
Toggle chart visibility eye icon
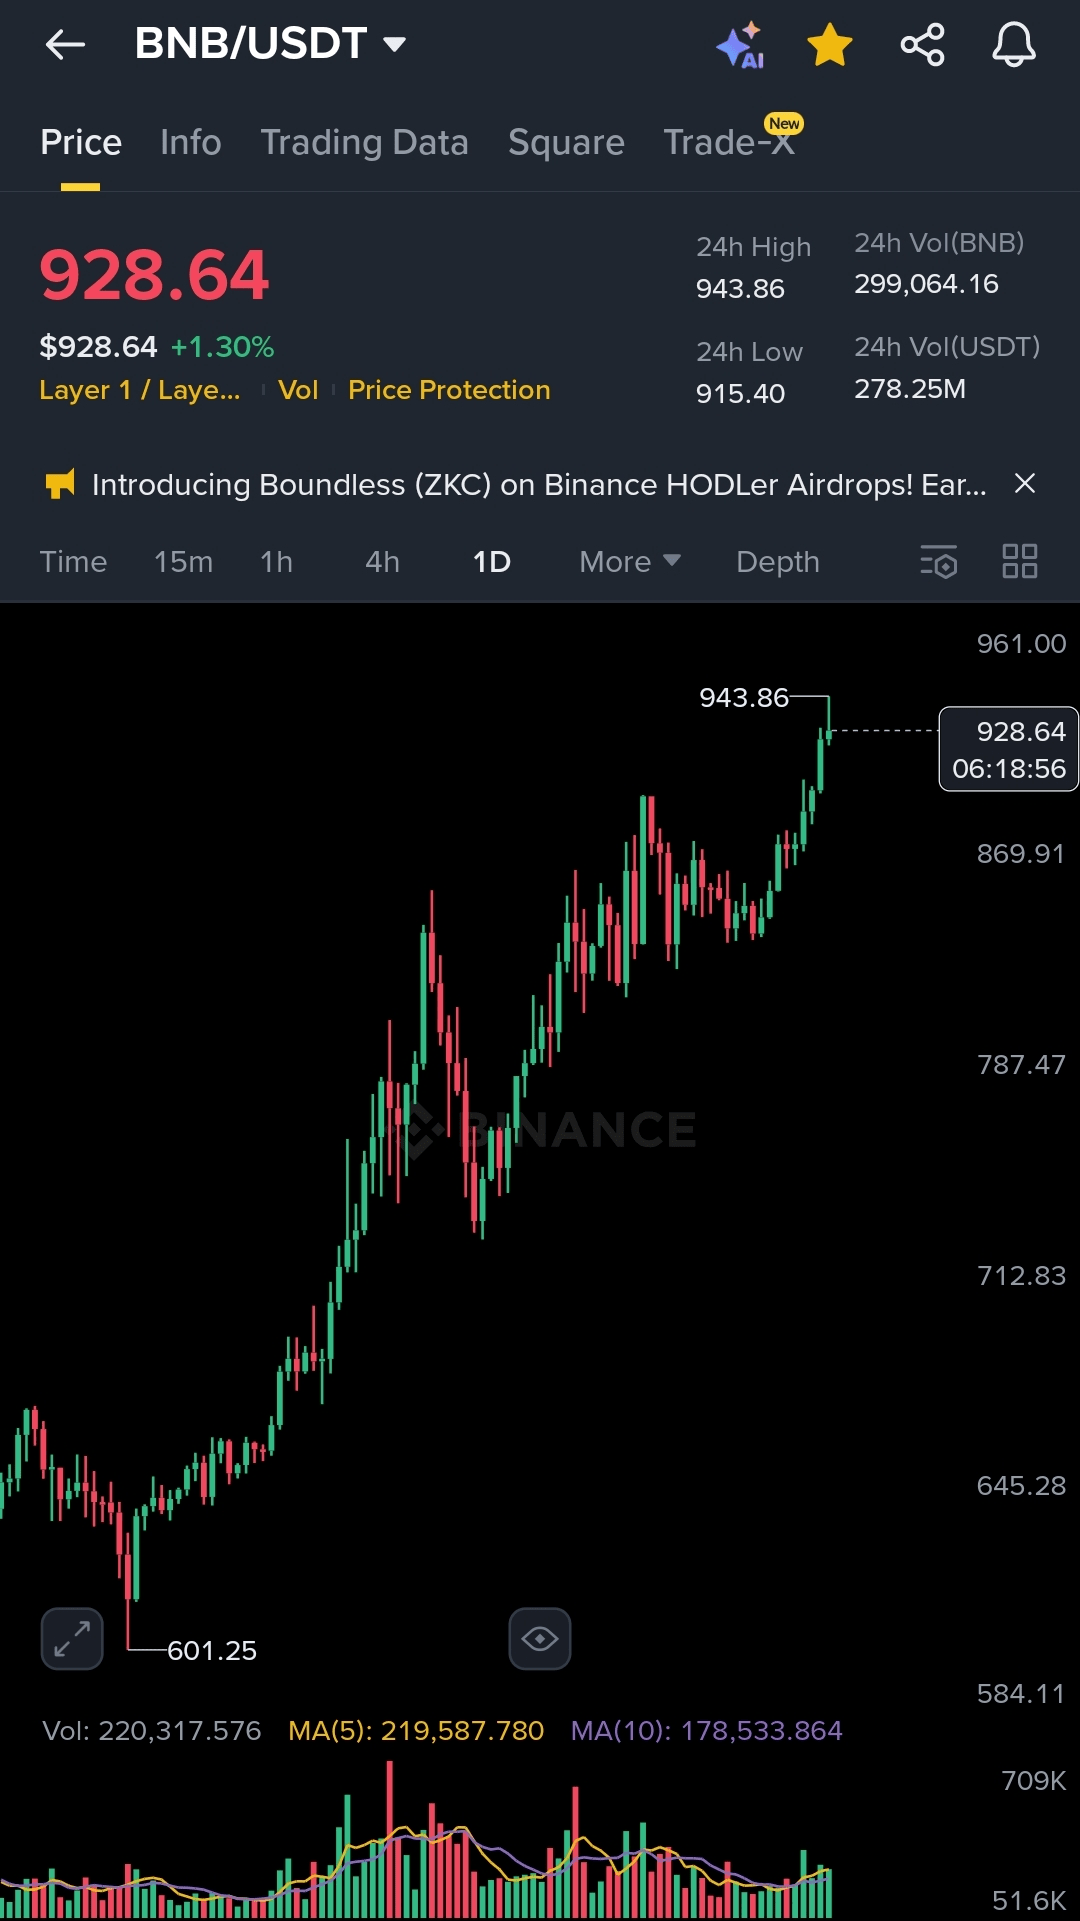[x=540, y=1639]
